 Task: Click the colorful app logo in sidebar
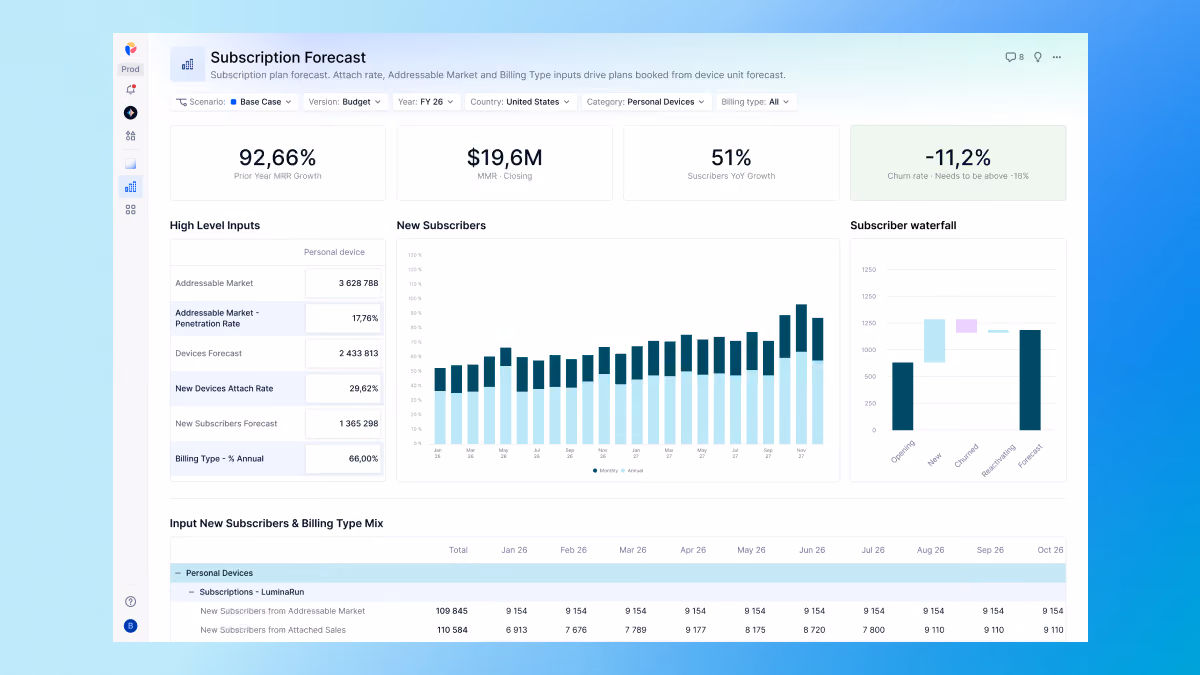click(130, 48)
